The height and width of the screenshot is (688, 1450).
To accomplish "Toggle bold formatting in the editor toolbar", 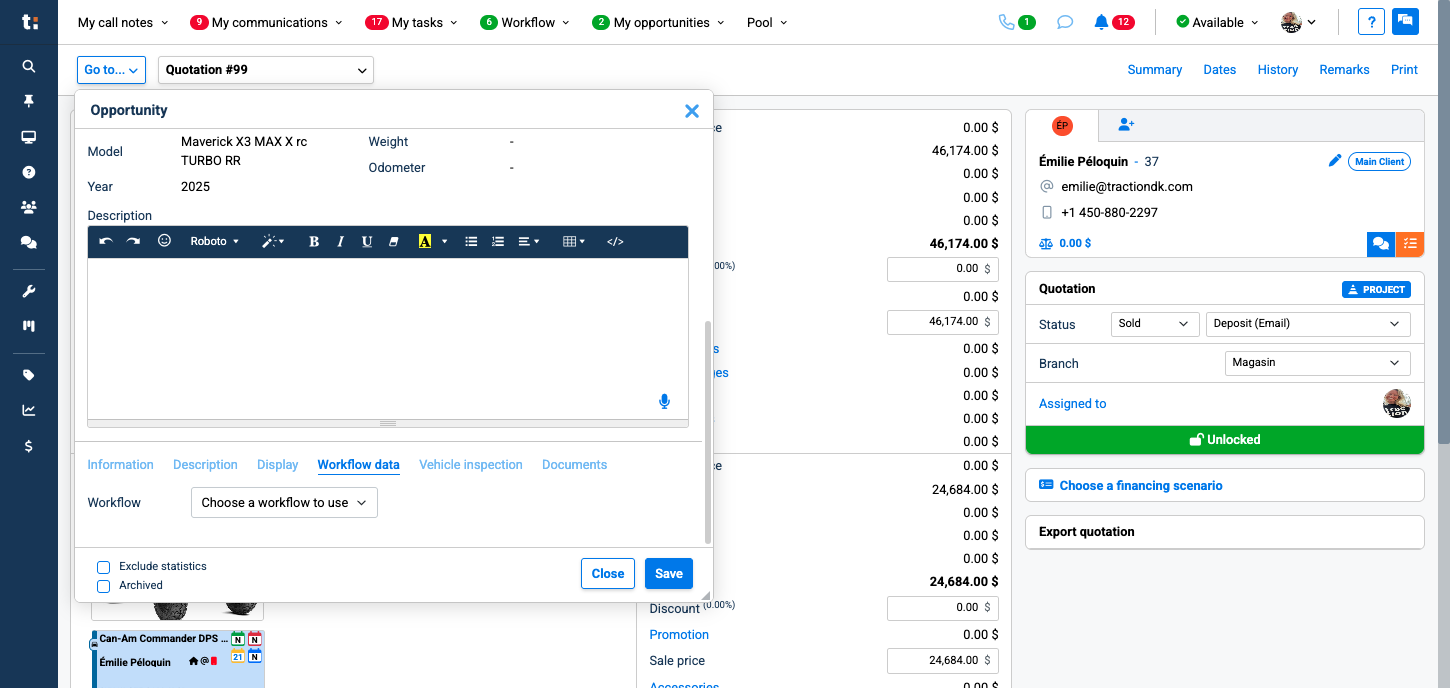I will click(314, 242).
